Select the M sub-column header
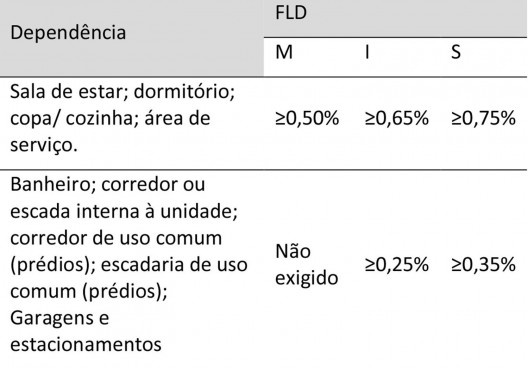The image size is (528, 368). click(x=284, y=52)
